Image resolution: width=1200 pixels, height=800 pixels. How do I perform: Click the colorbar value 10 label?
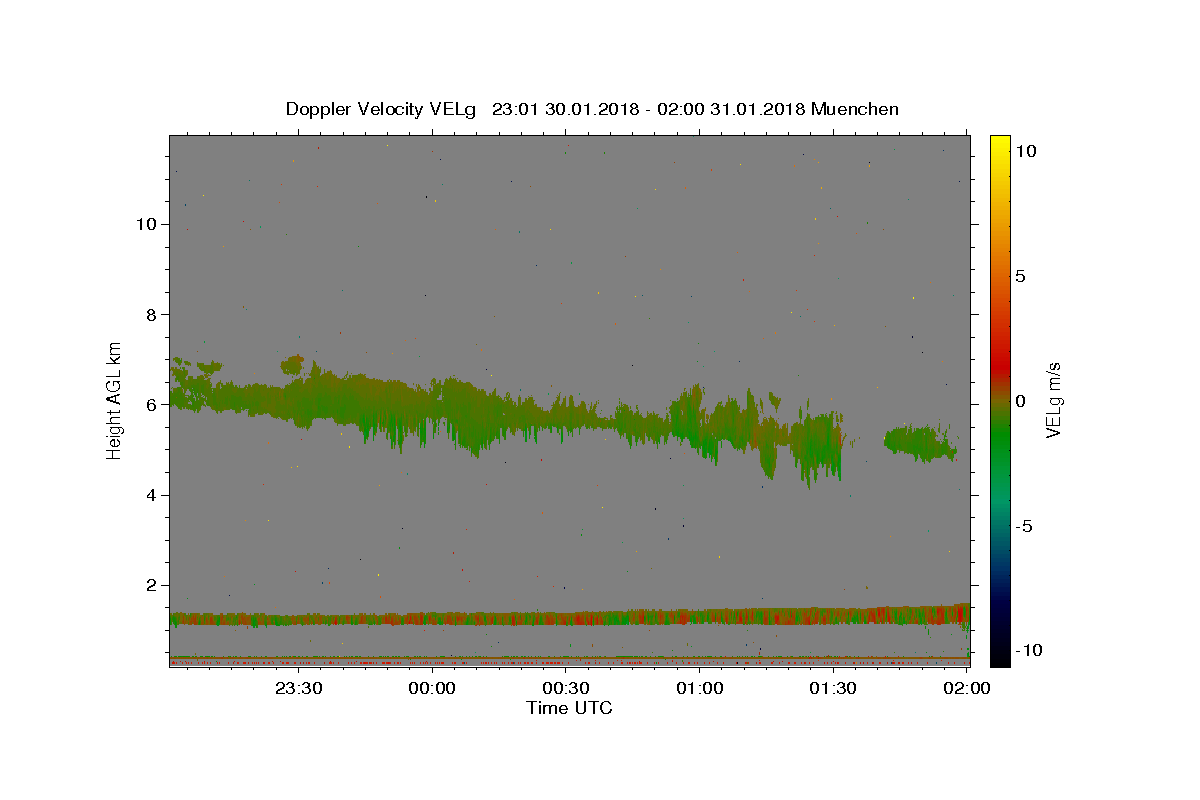1025,151
